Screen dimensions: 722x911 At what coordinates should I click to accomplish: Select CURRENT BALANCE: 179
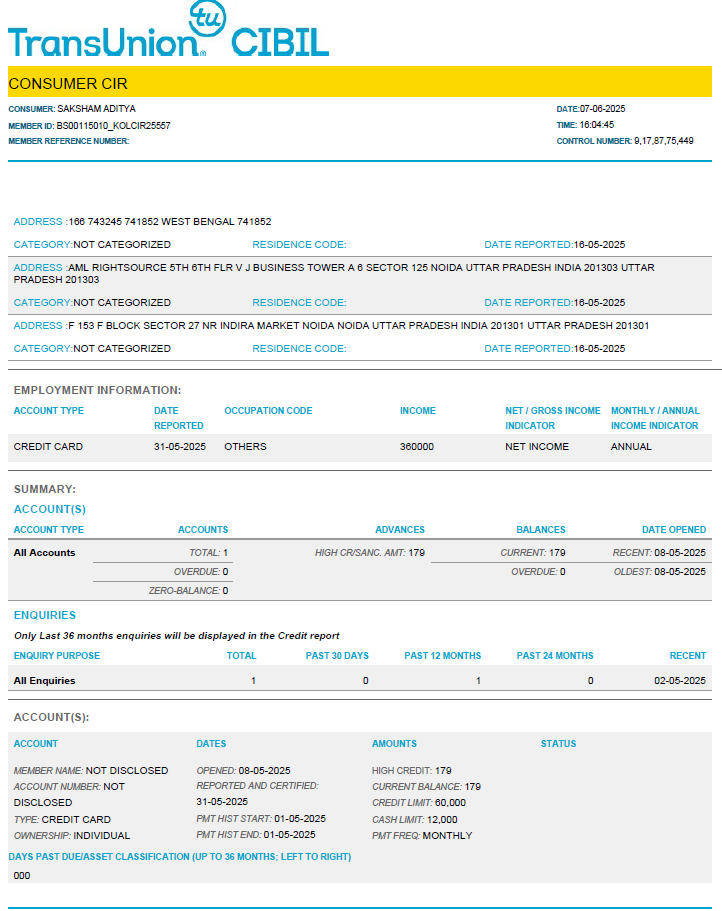click(x=426, y=787)
